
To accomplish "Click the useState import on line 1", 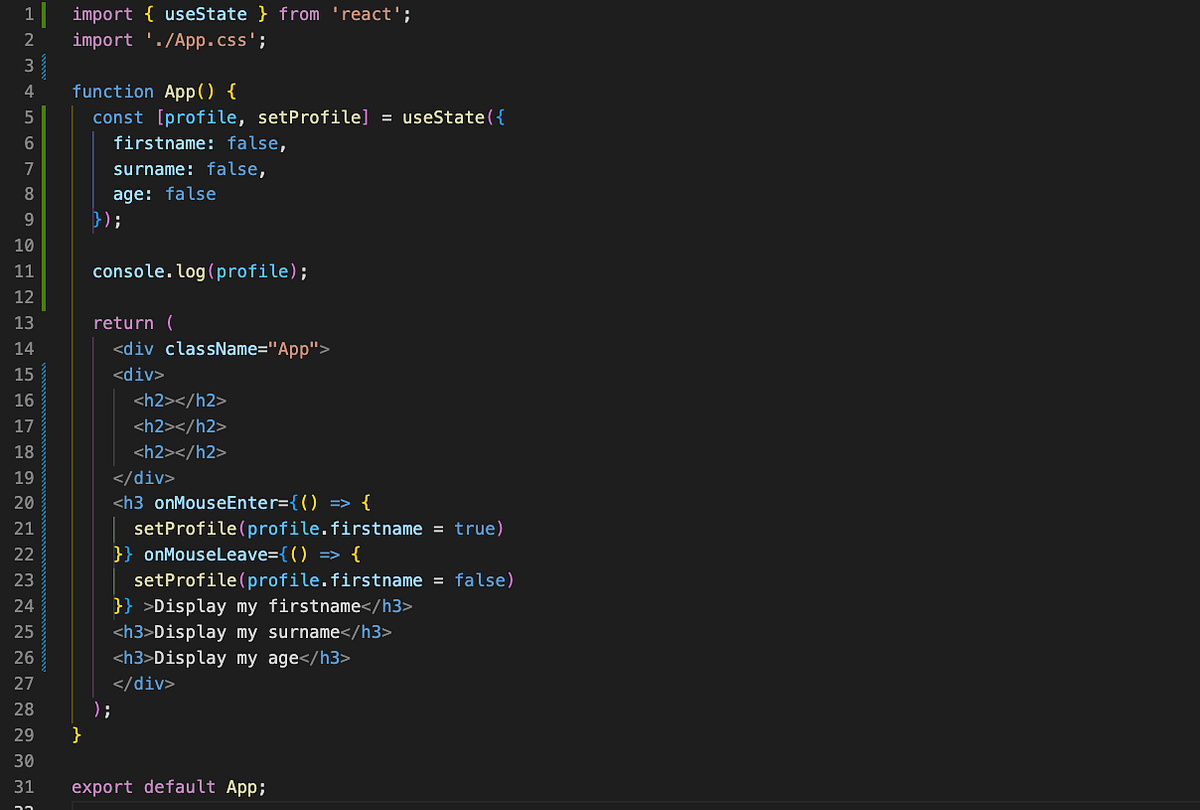I will (x=205, y=14).
